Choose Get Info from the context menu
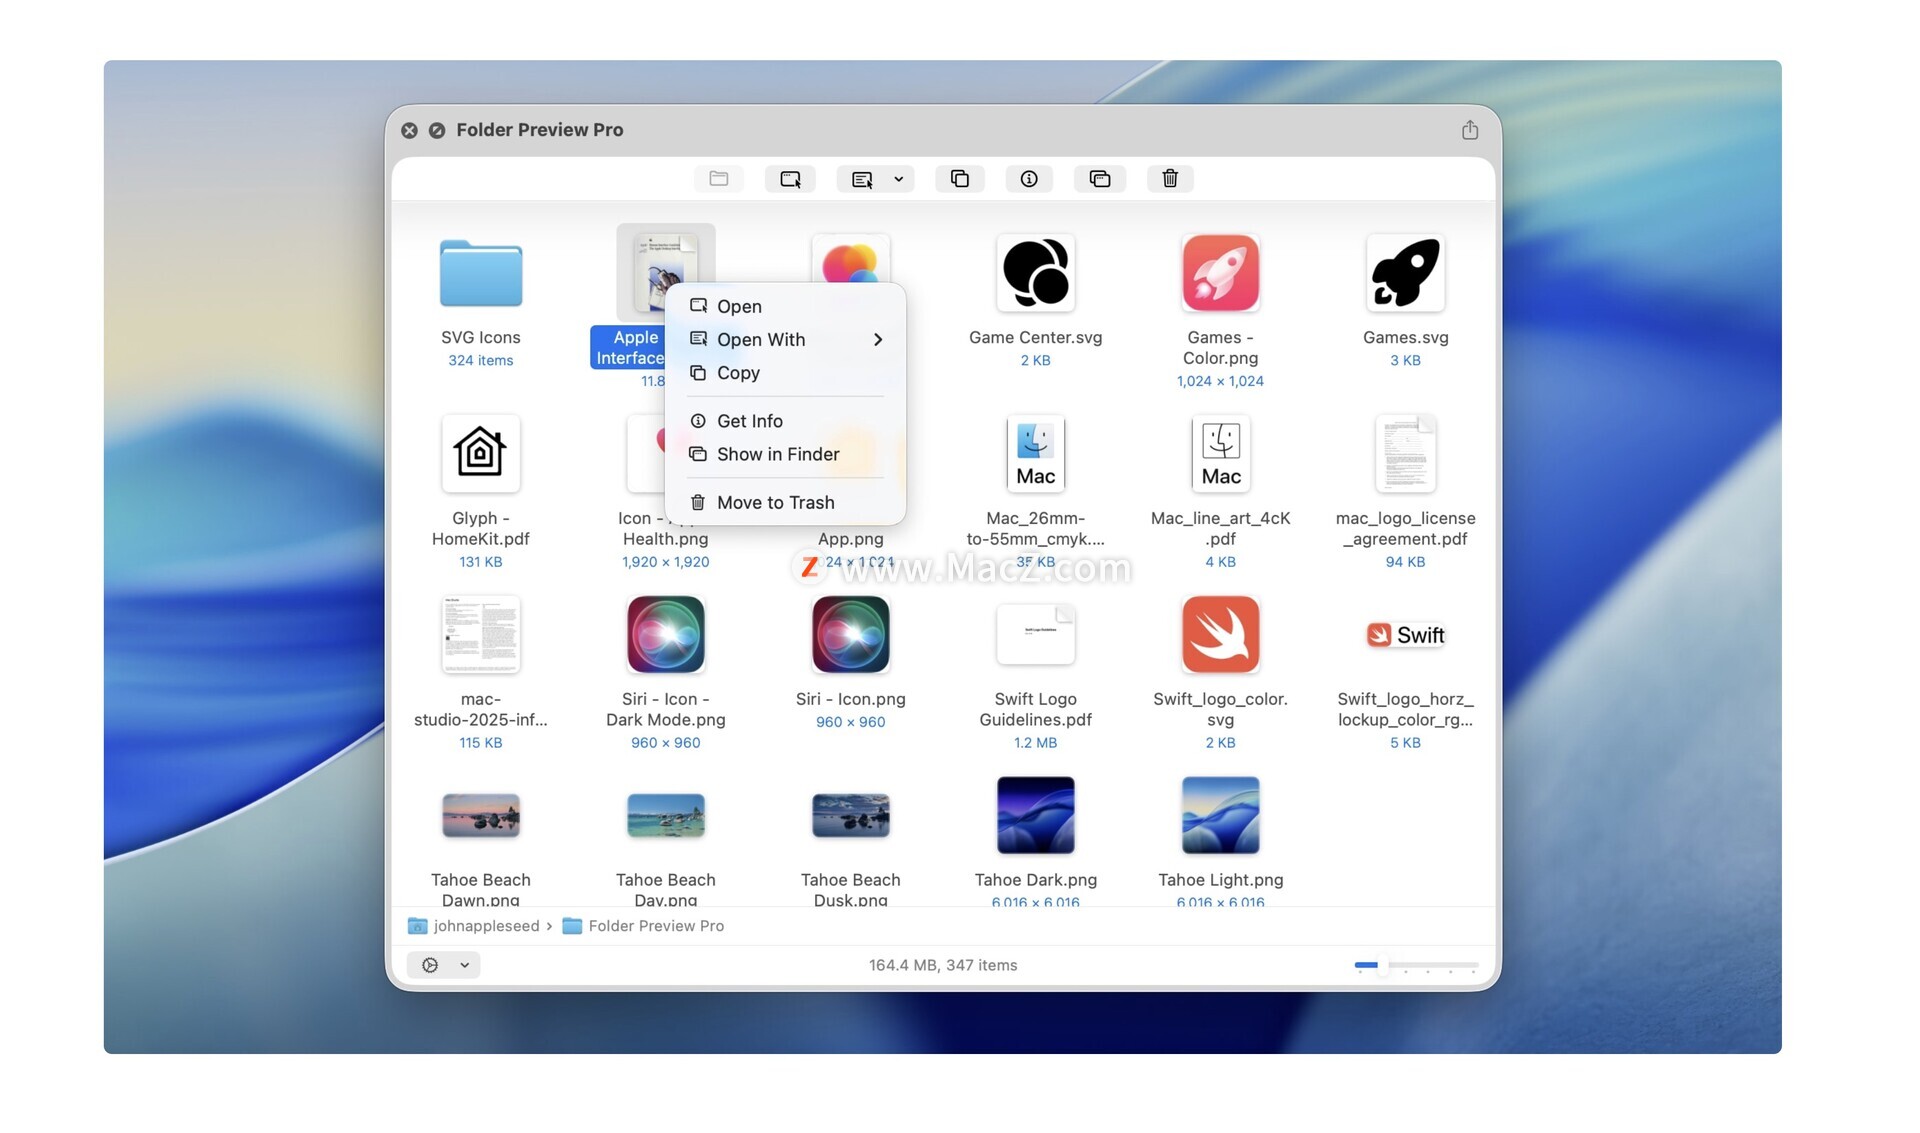Viewport: 1920px width, 1133px height. pyautogui.click(x=785, y=421)
